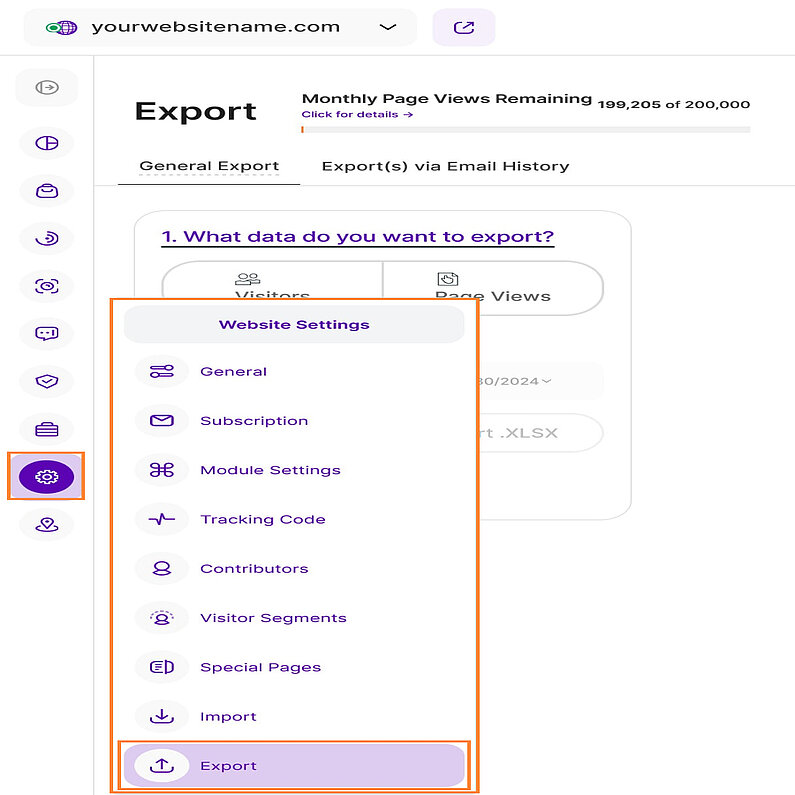Click the Export .XLSX button

(540, 433)
